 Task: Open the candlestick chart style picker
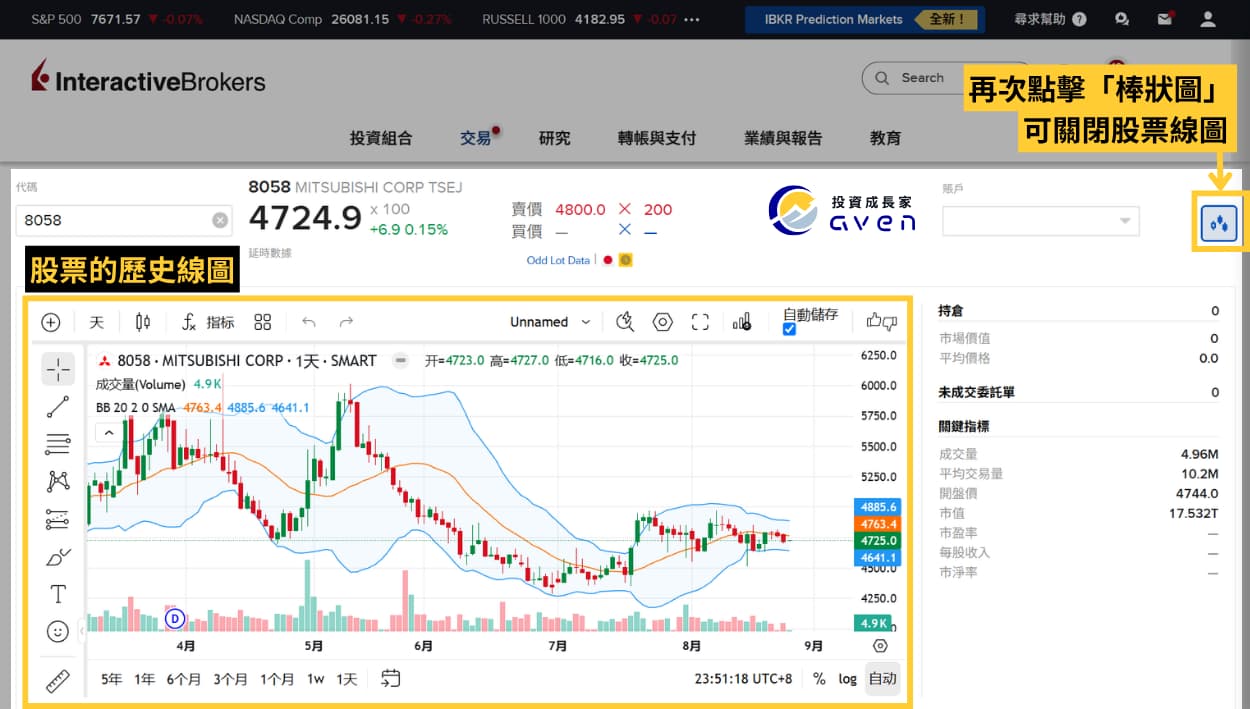point(143,322)
